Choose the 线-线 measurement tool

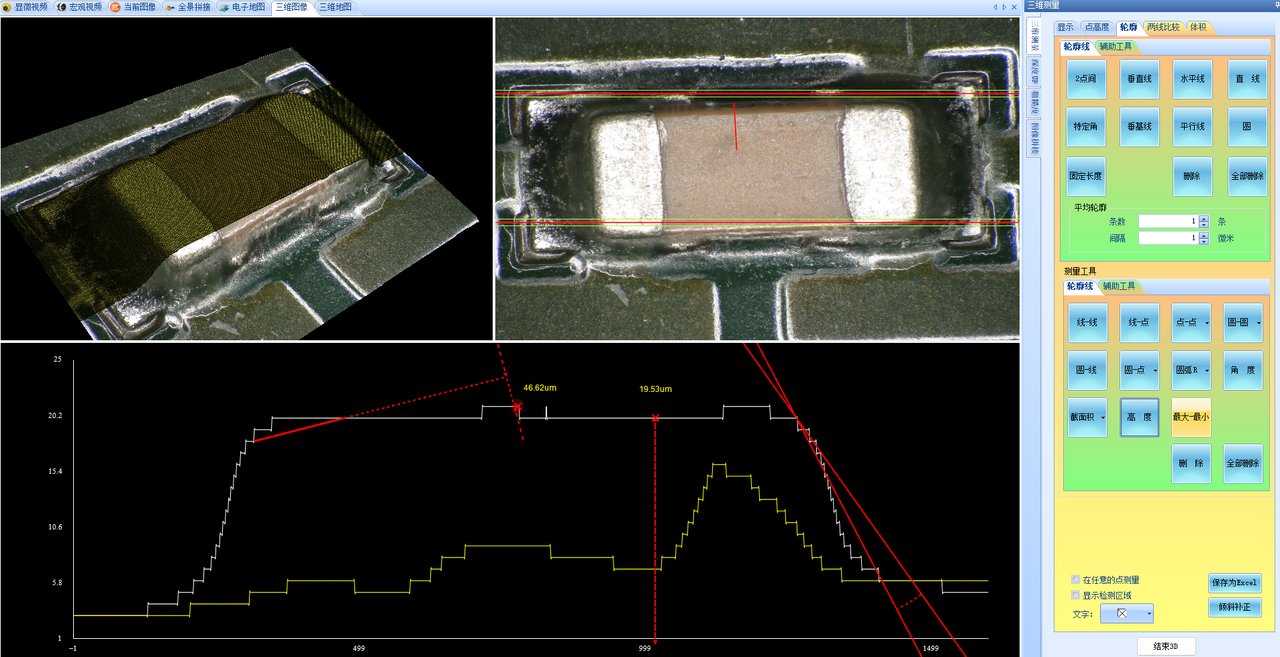(1087, 323)
